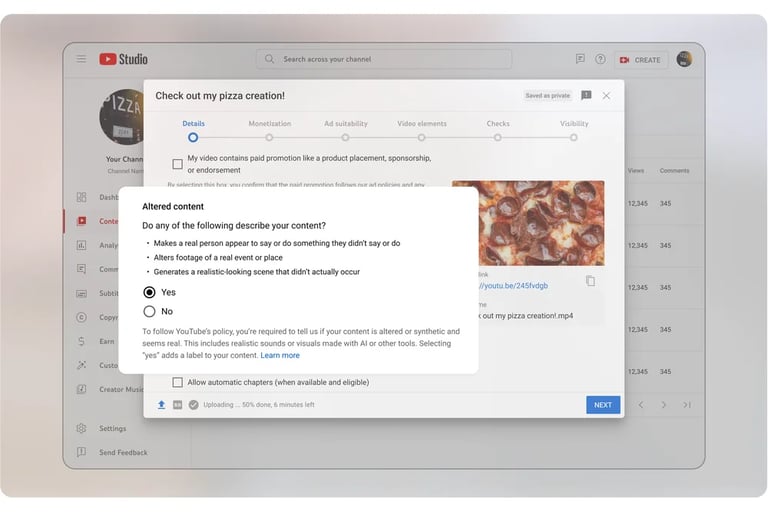Screen dimensions: 768x512
Task: Open the help question mark icon
Action: click(600, 59)
